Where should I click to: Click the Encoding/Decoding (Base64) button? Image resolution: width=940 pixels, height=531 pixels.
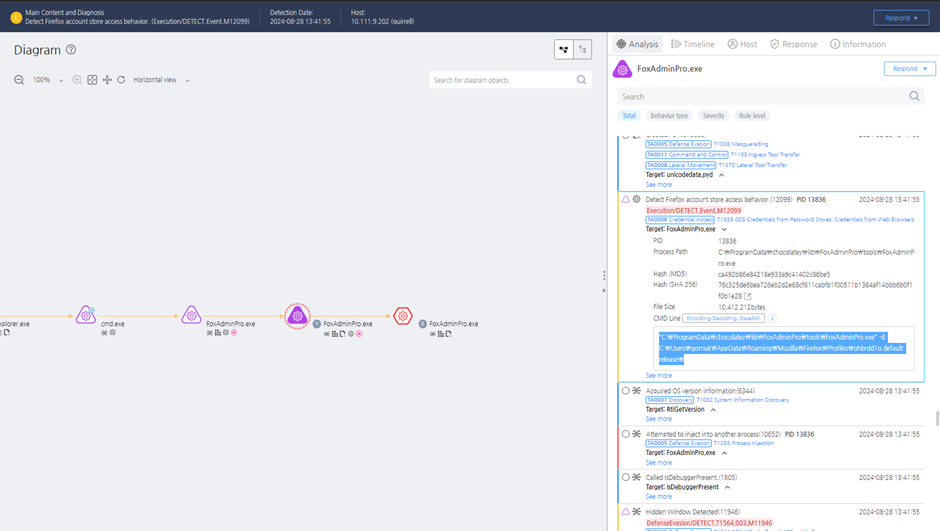click(x=723, y=318)
